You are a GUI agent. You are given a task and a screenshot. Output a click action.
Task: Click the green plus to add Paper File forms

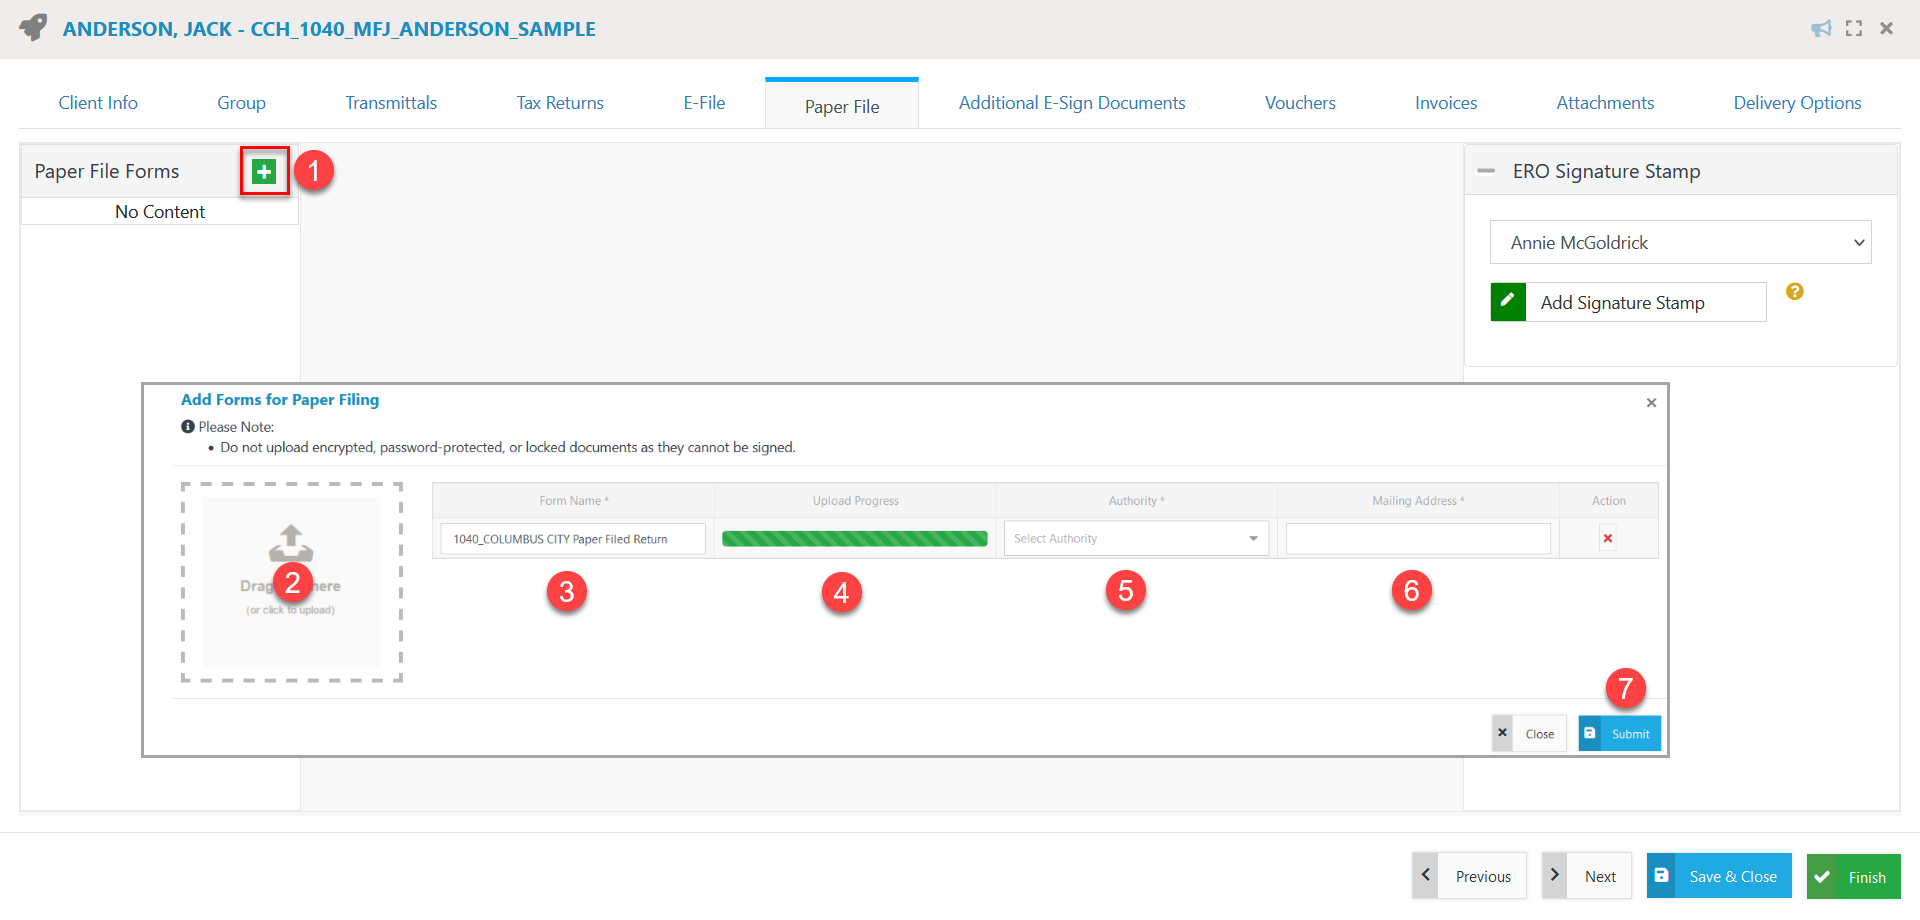263,171
